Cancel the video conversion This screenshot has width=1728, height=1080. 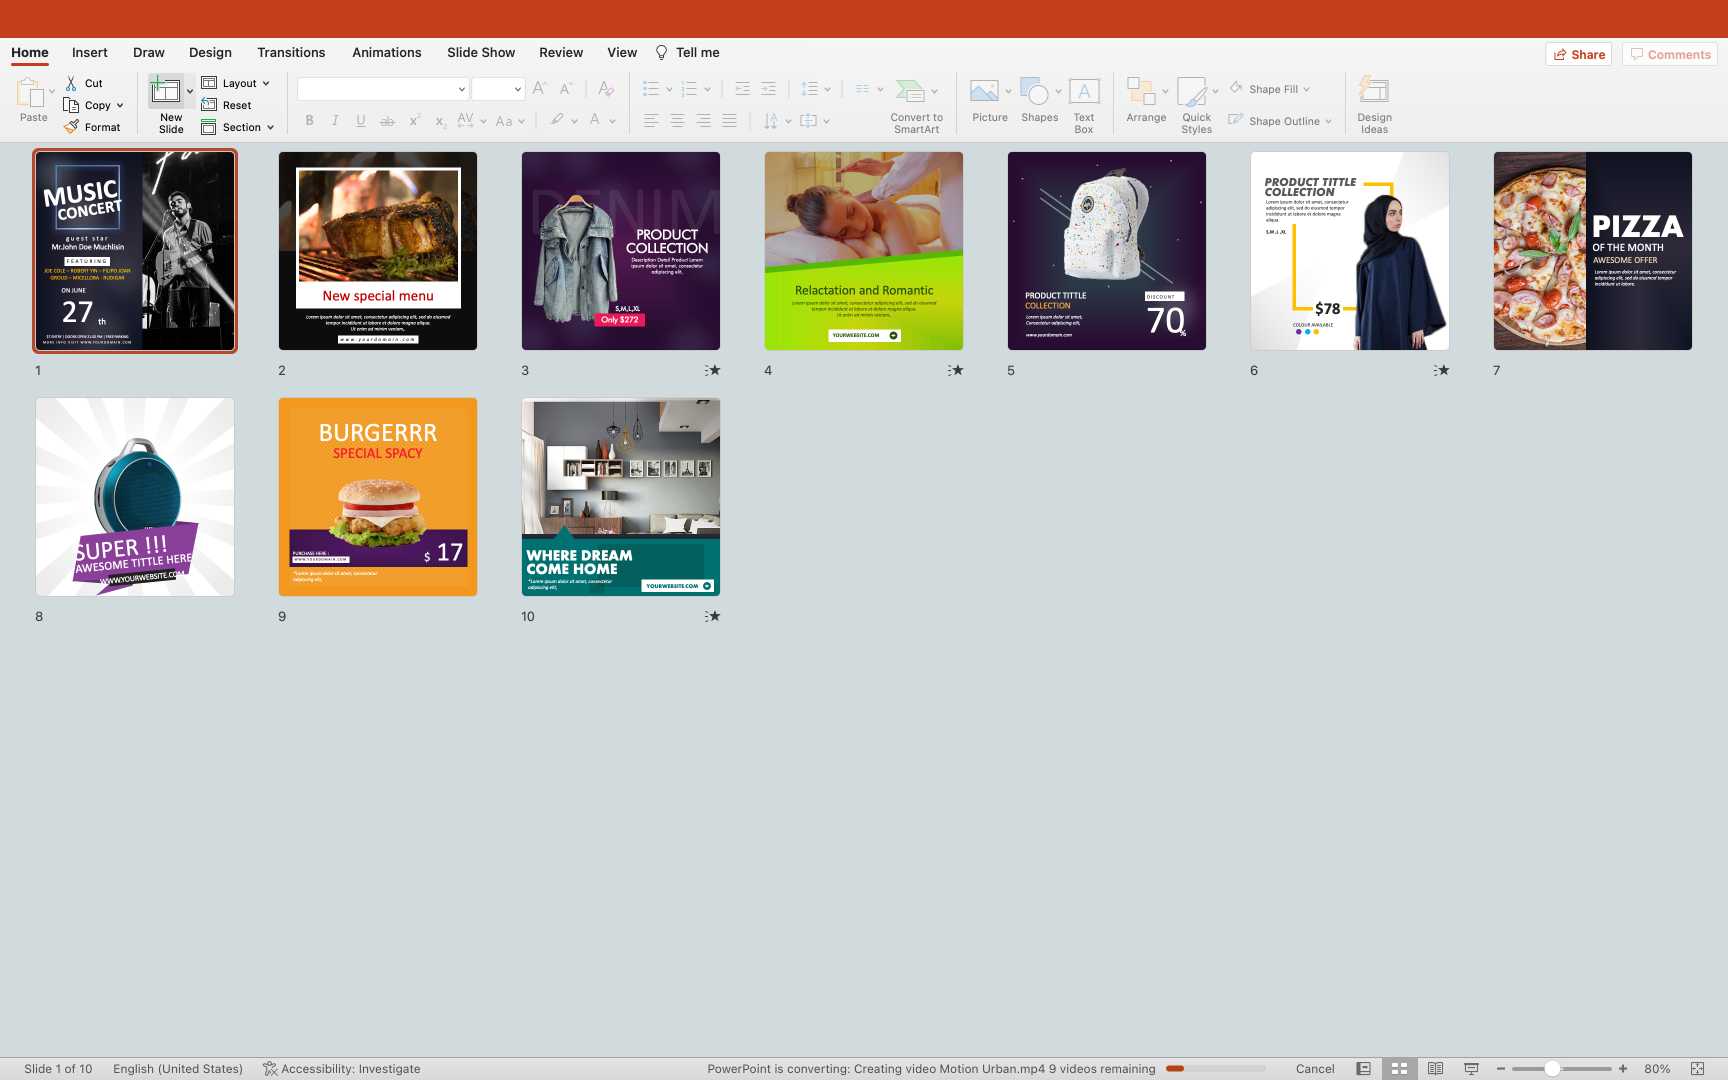[1315, 1069]
